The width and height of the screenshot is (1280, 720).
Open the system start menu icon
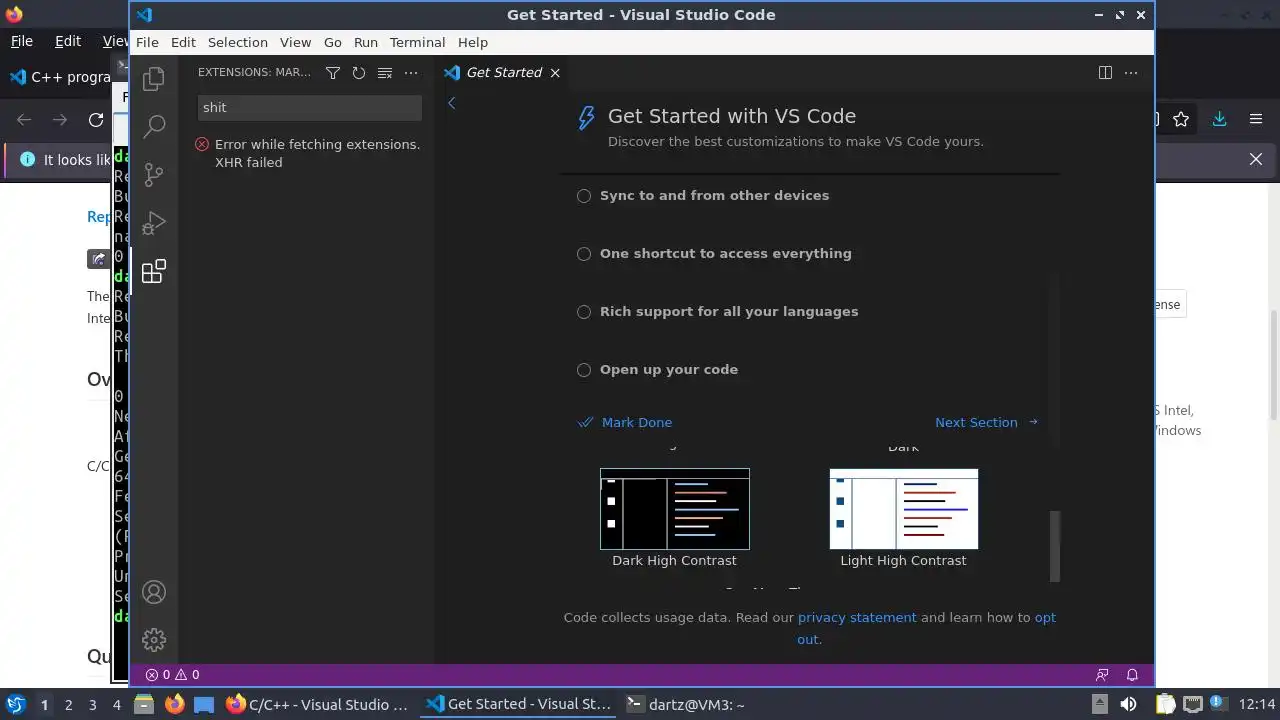click(15, 704)
